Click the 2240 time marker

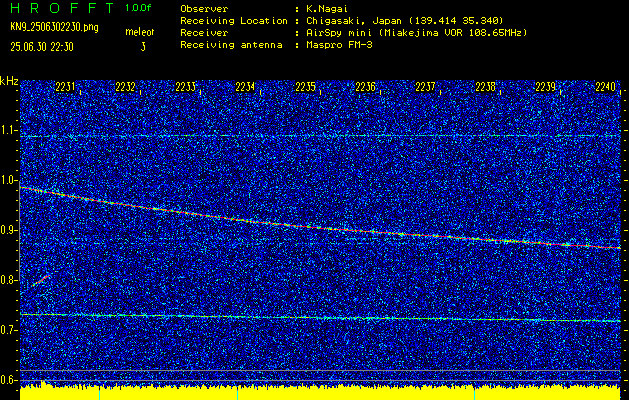pos(605,87)
